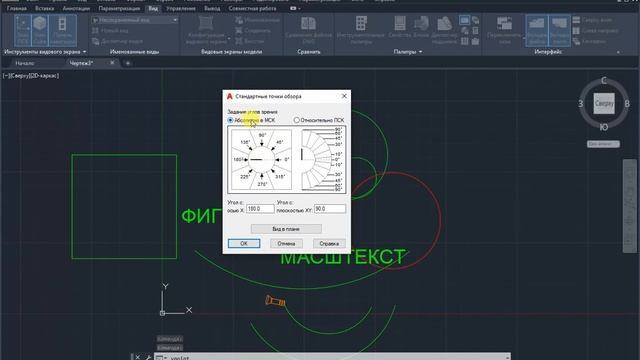Arrange windows Сверху вниз
This screenshot has height=360, width=640.
(592, 20)
